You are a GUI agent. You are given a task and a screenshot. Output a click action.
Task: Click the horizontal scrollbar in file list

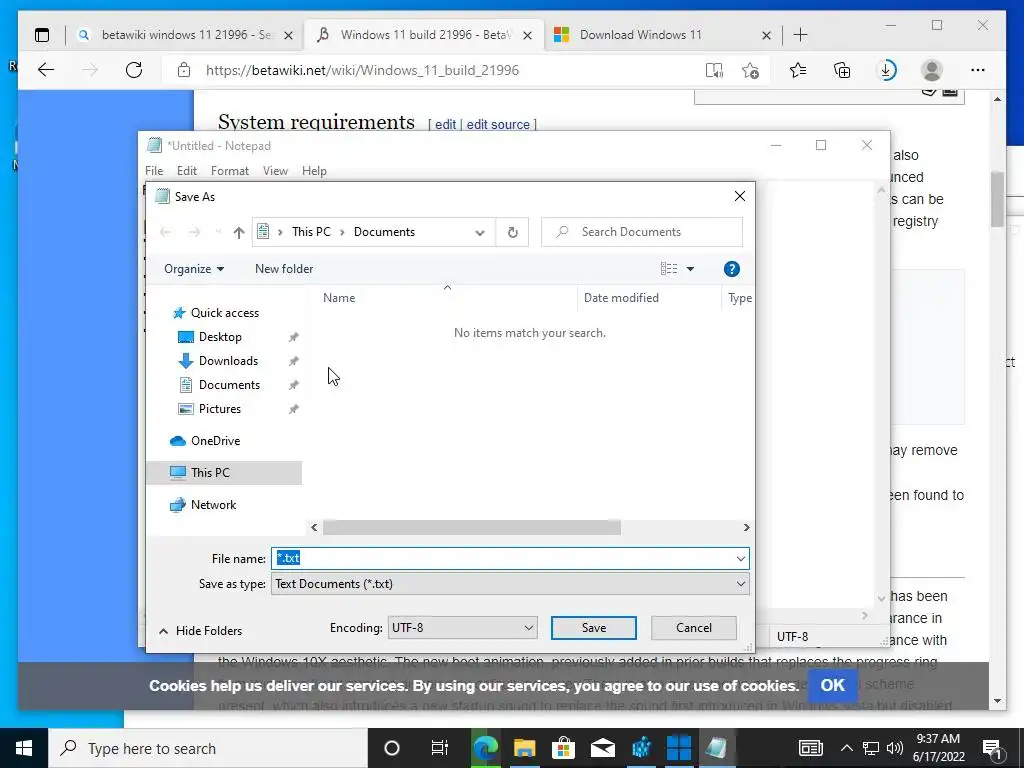point(472,528)
